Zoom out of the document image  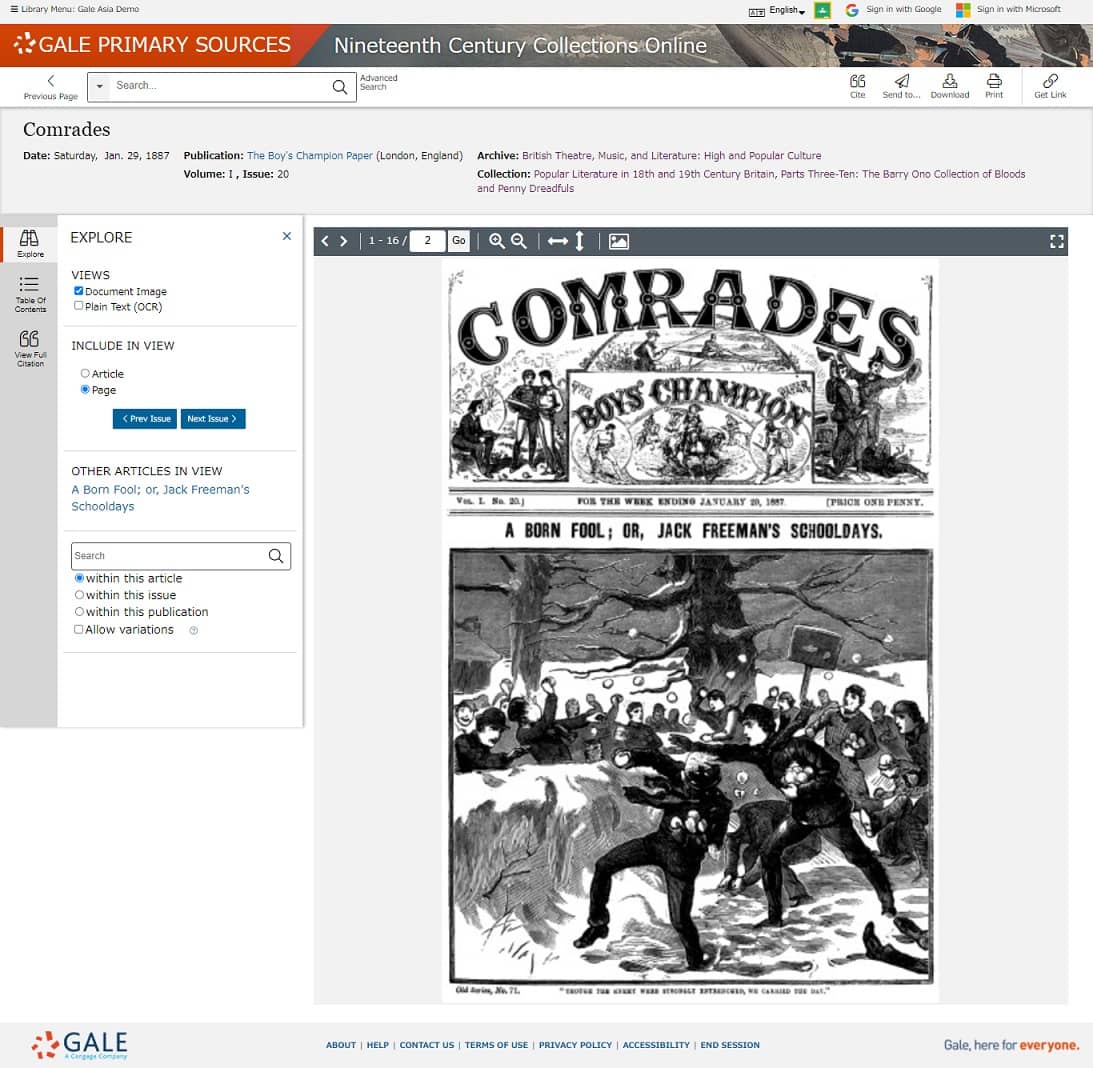pyautogui.click(x=519, y=241)
